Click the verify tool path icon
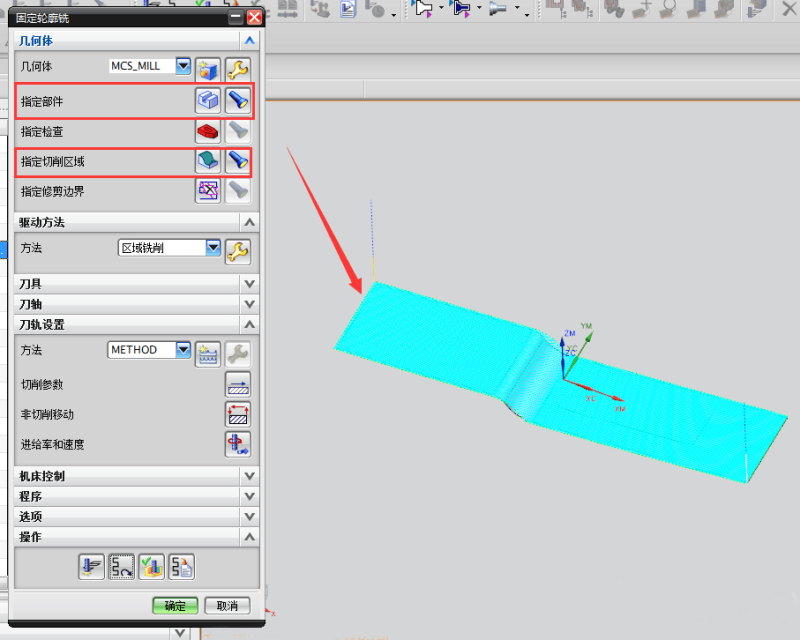Viewport: 800px width, 640px height. [151, 567]
